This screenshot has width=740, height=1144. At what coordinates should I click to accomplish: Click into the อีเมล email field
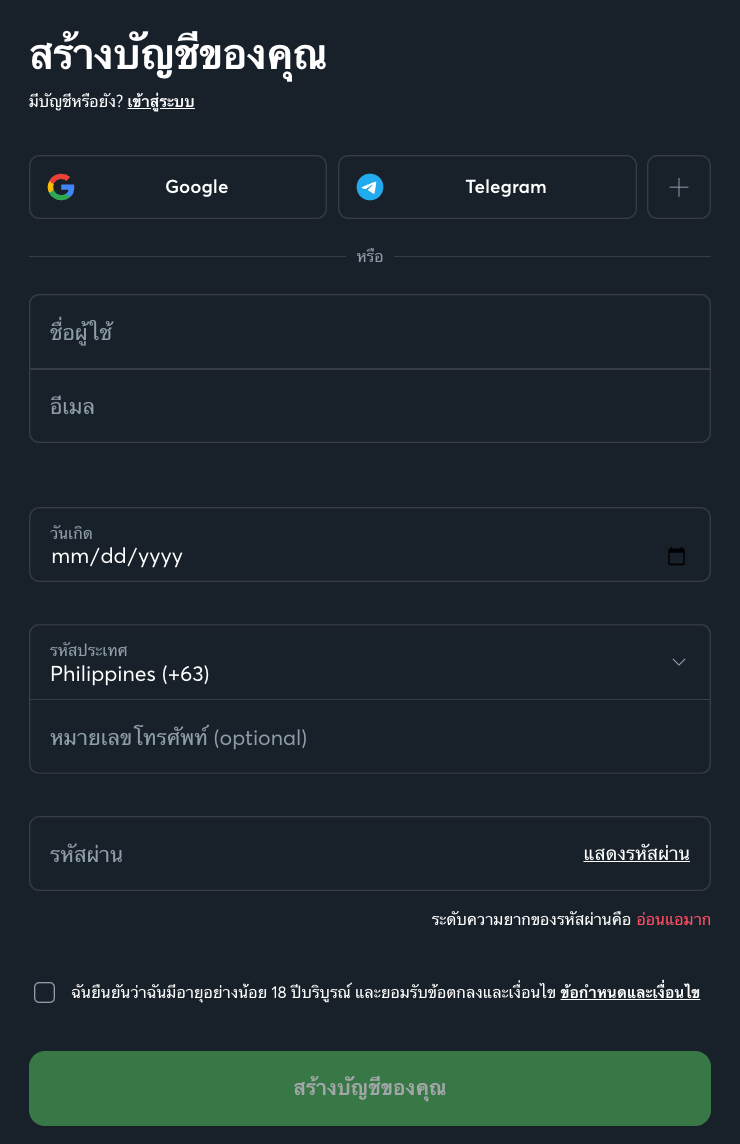[370, 406]
